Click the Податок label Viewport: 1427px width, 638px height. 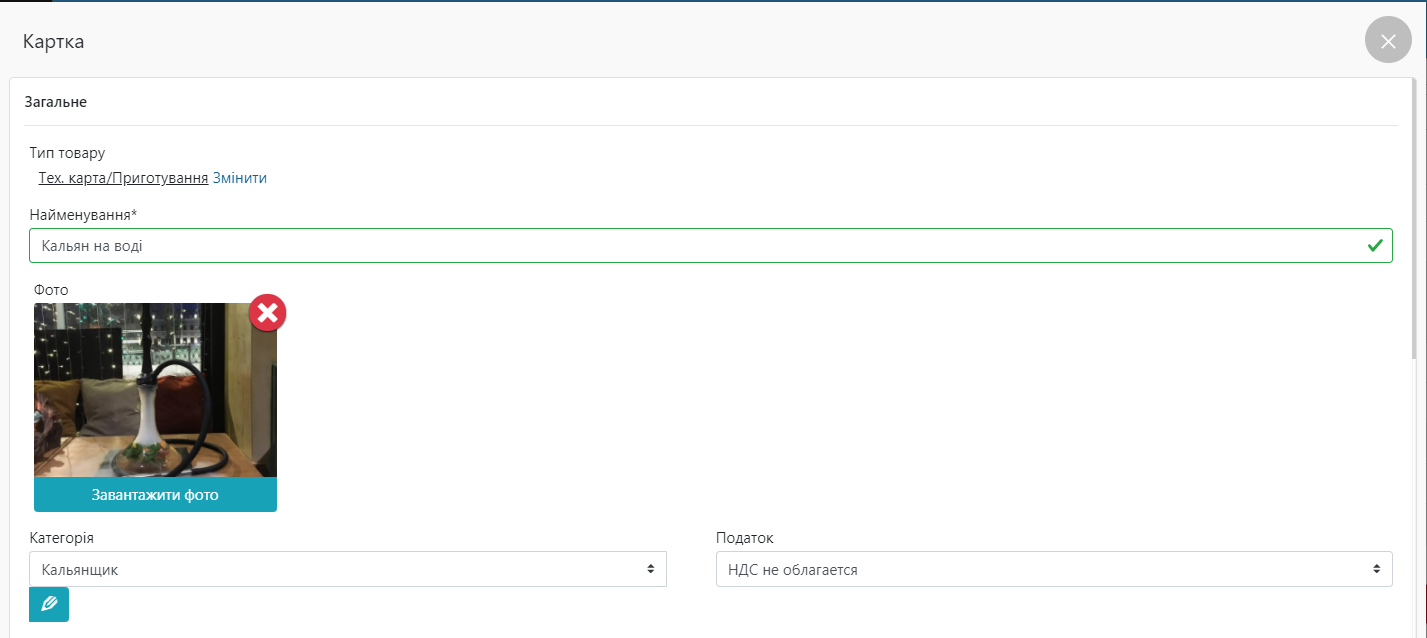tap(745, 538)
